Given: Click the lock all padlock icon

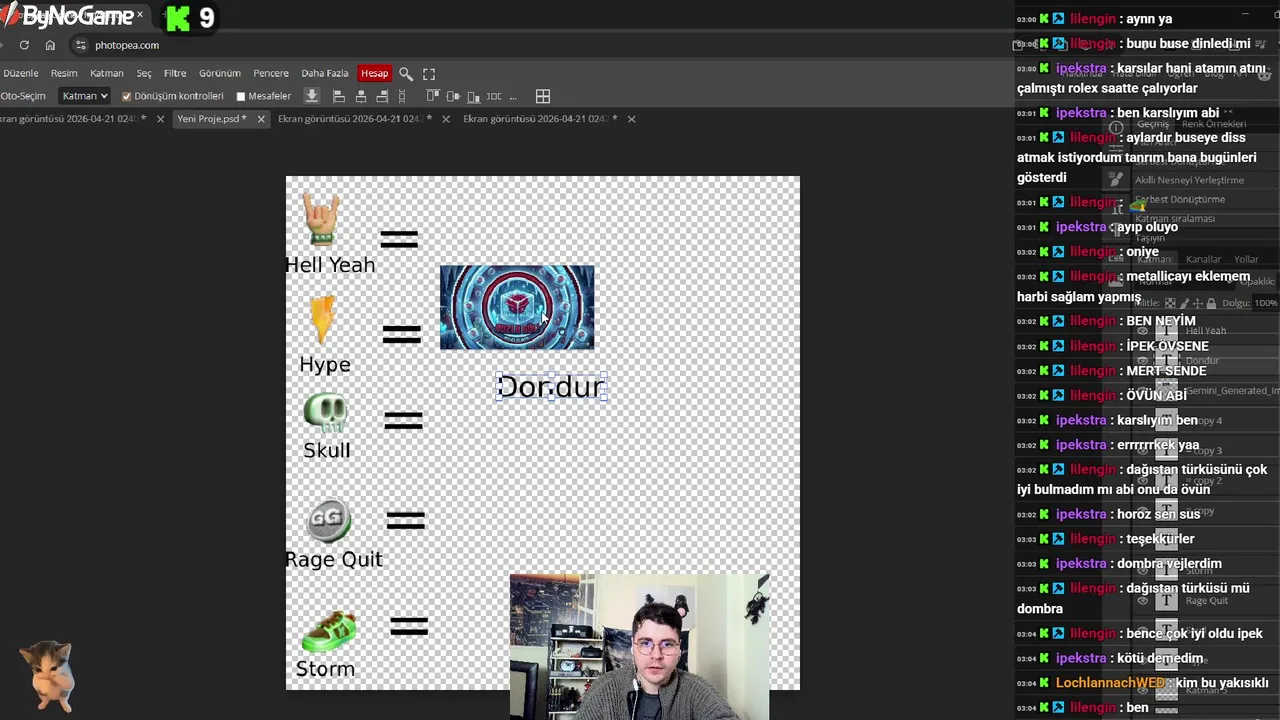Looking at the screenshot, I should pos(1211,302).
